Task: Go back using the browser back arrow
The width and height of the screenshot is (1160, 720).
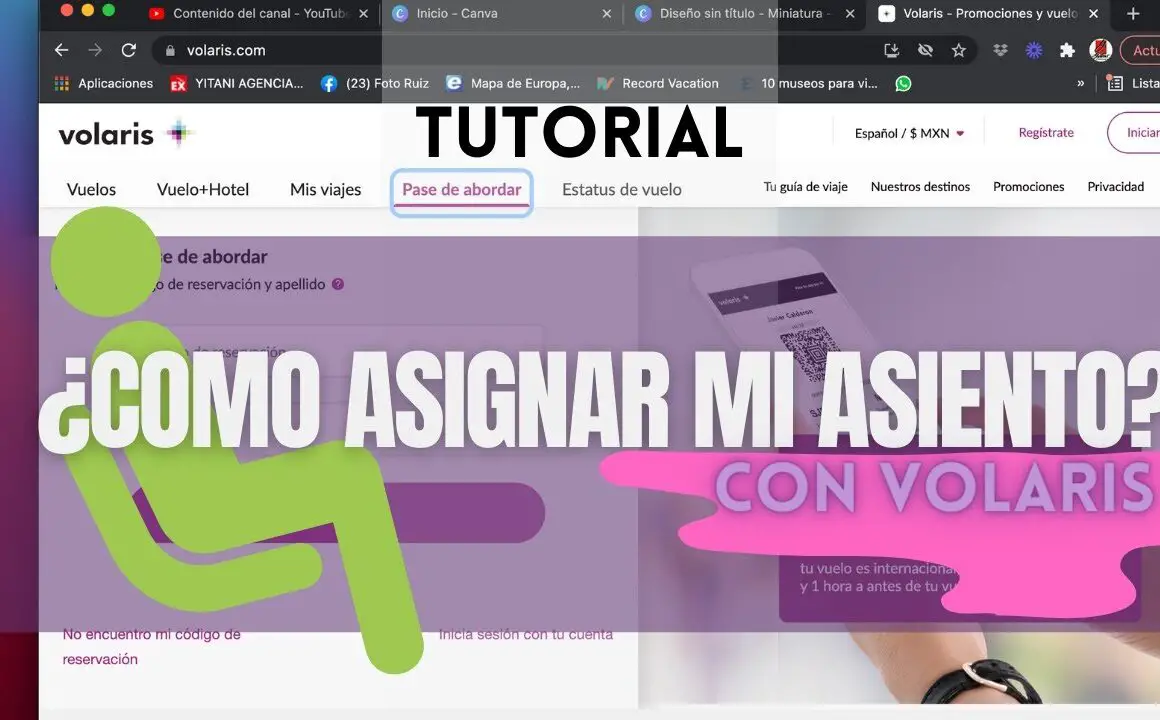Action: tap(61, 50)
